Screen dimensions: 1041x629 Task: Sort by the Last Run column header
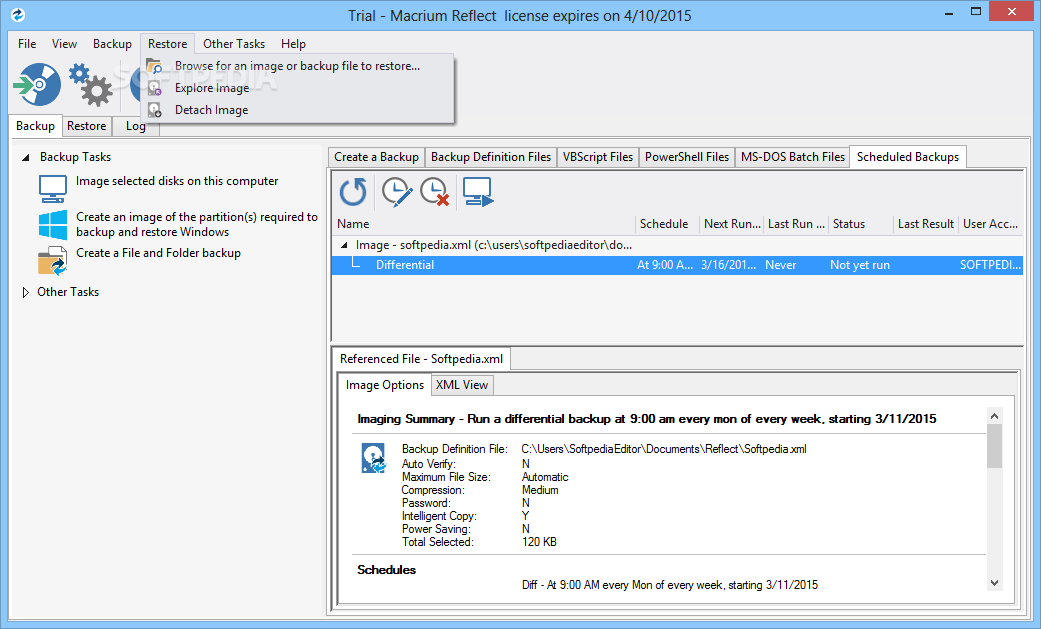coord(796,224)
